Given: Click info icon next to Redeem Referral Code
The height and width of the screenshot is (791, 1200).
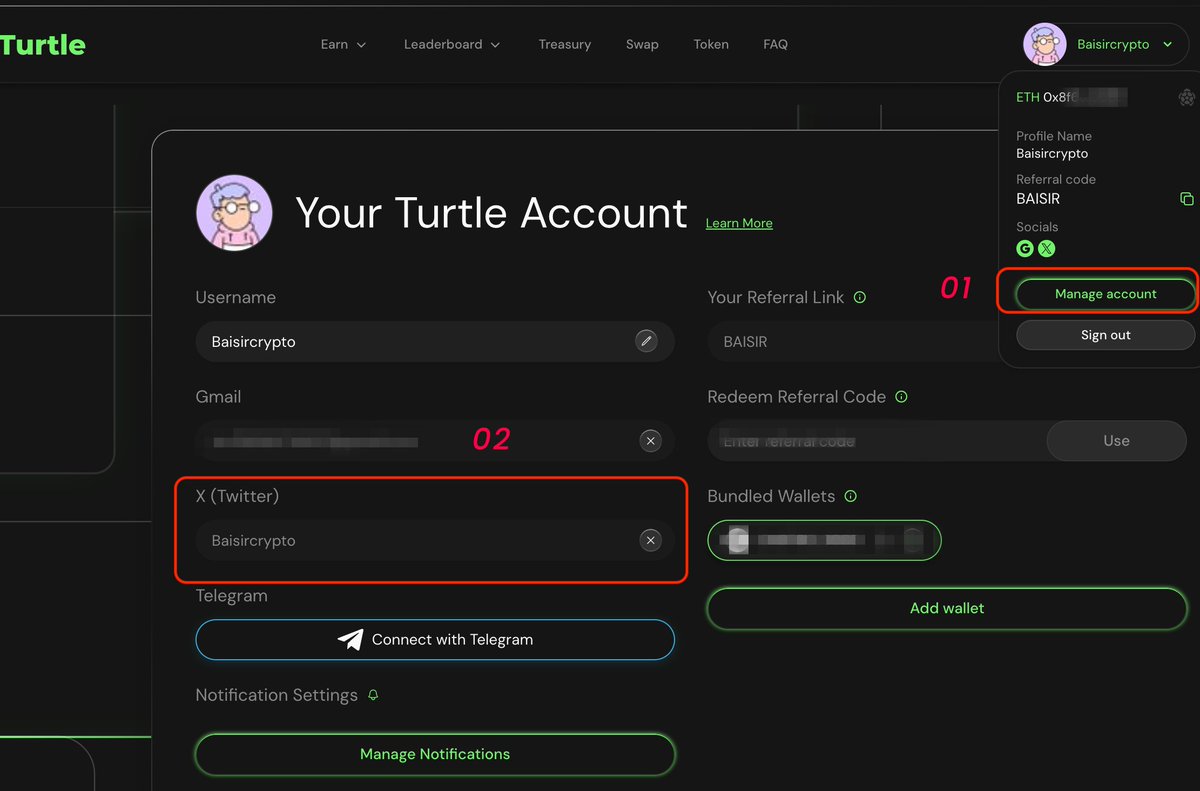Looking at the screenshot, I should 901,397.
